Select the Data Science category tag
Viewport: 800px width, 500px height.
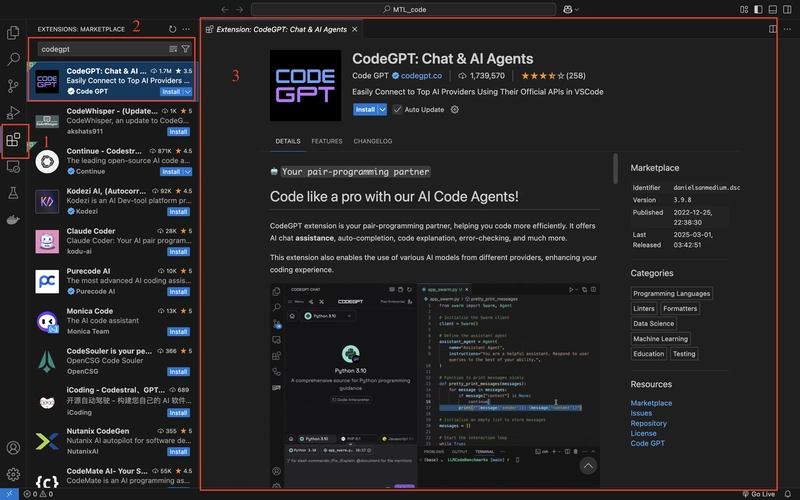click(653, 323)
